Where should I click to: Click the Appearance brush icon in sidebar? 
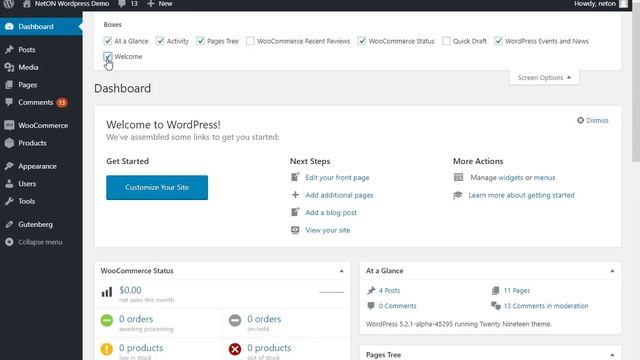(9, 166)
